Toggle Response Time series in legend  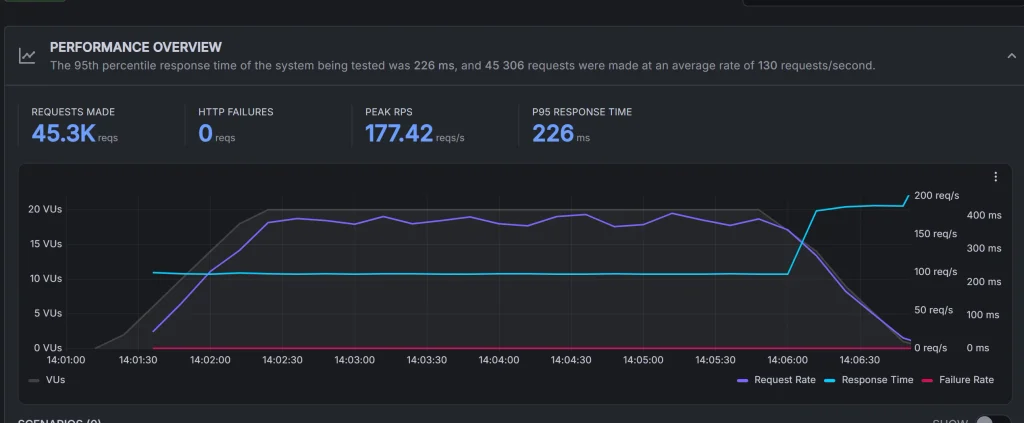click(x=868, y=380)
